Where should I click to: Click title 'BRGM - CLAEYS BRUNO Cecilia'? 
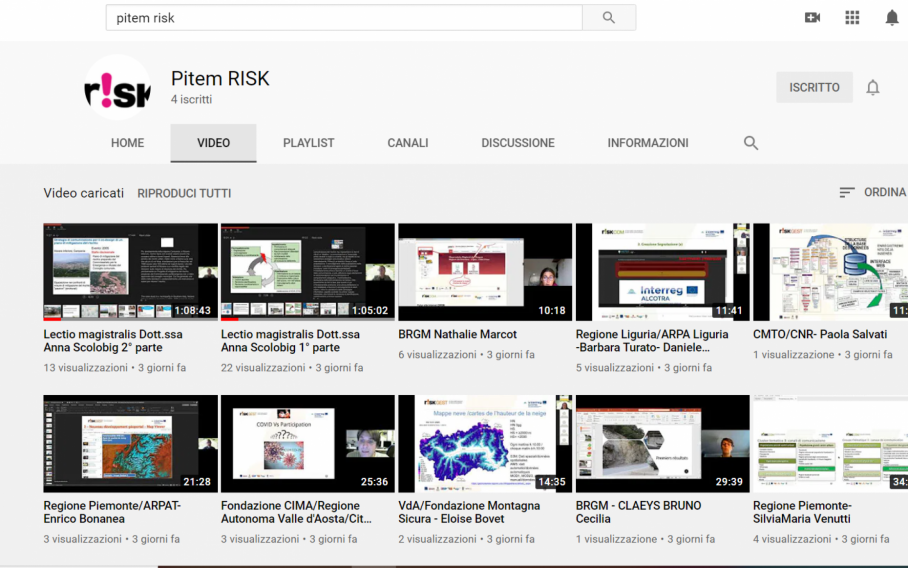click(638, 512)
